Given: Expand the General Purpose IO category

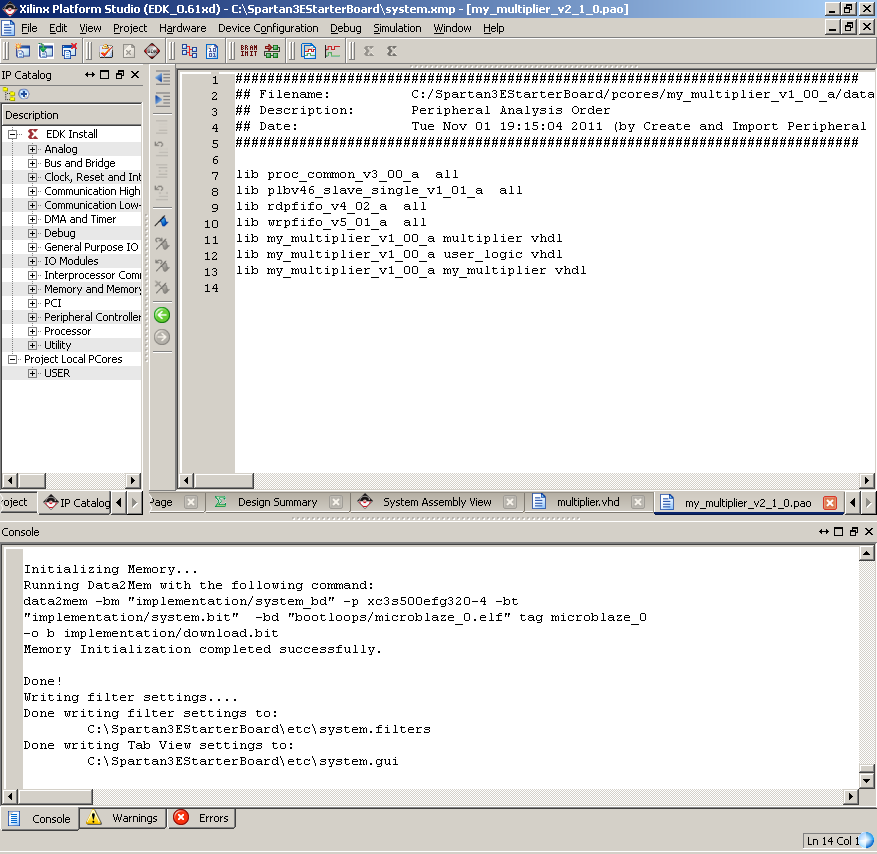Looking at the screenshot, I should (x=32, y=247).
